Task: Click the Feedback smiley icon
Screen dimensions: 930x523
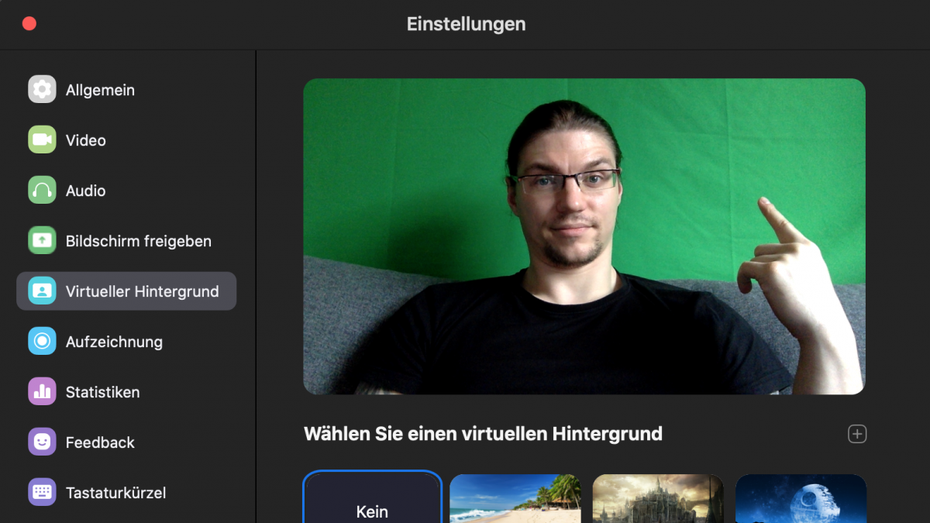Action: click(42, 442)
